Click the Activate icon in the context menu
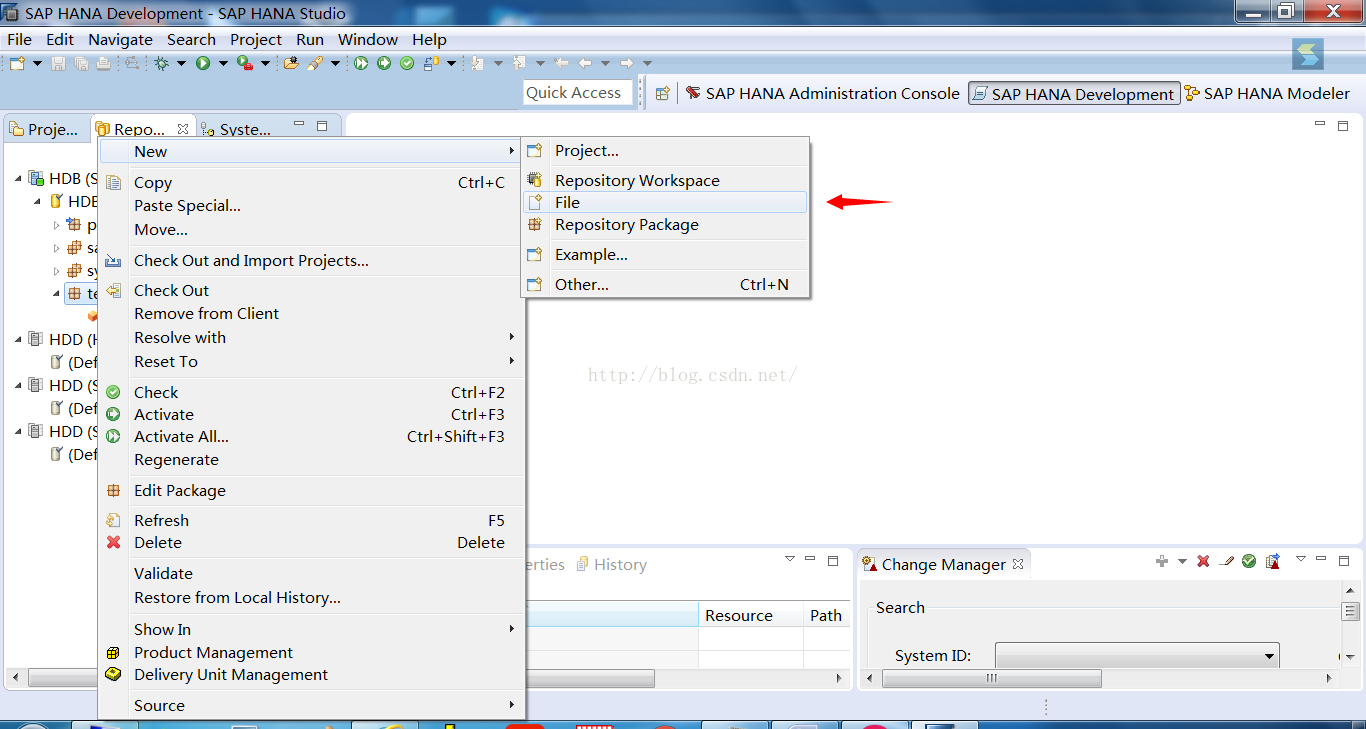Viewport: 1366px width, 729px height. [x=113, y=415]
